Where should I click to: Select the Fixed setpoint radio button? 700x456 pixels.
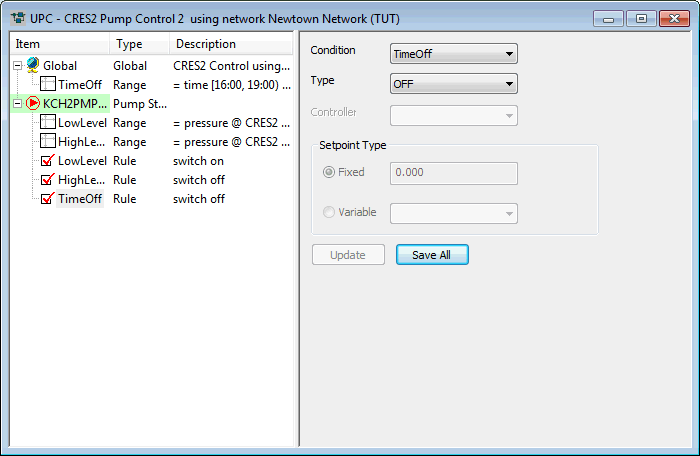tap(328, 172)
